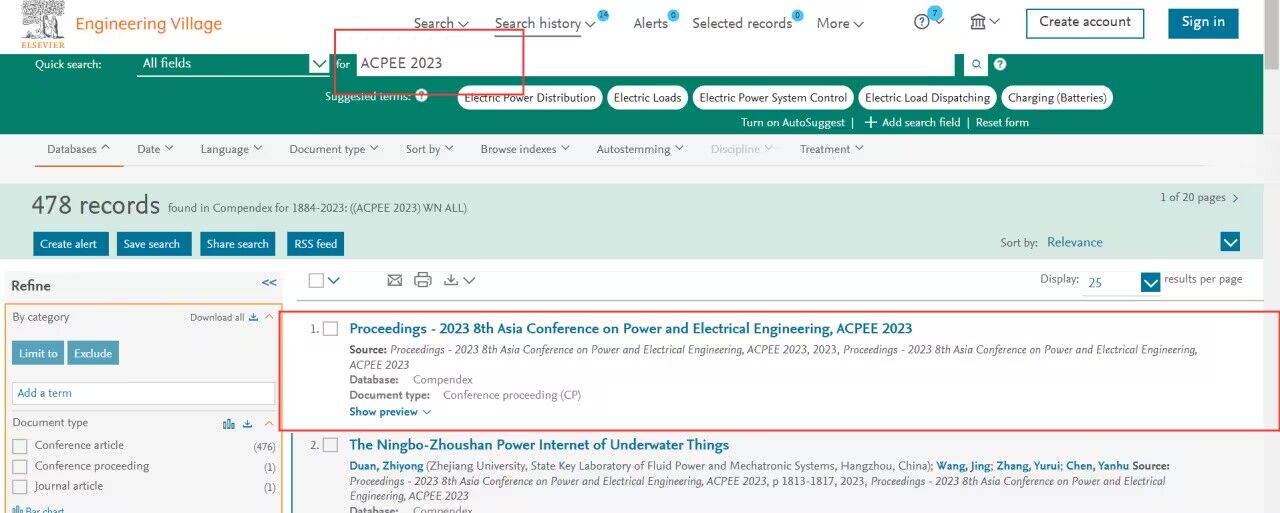Click the Save search button

point(152,243)
